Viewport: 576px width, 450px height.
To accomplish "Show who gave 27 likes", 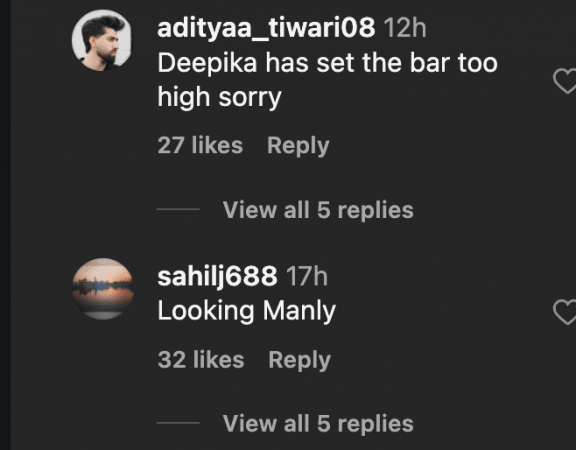I will (200, 145).
